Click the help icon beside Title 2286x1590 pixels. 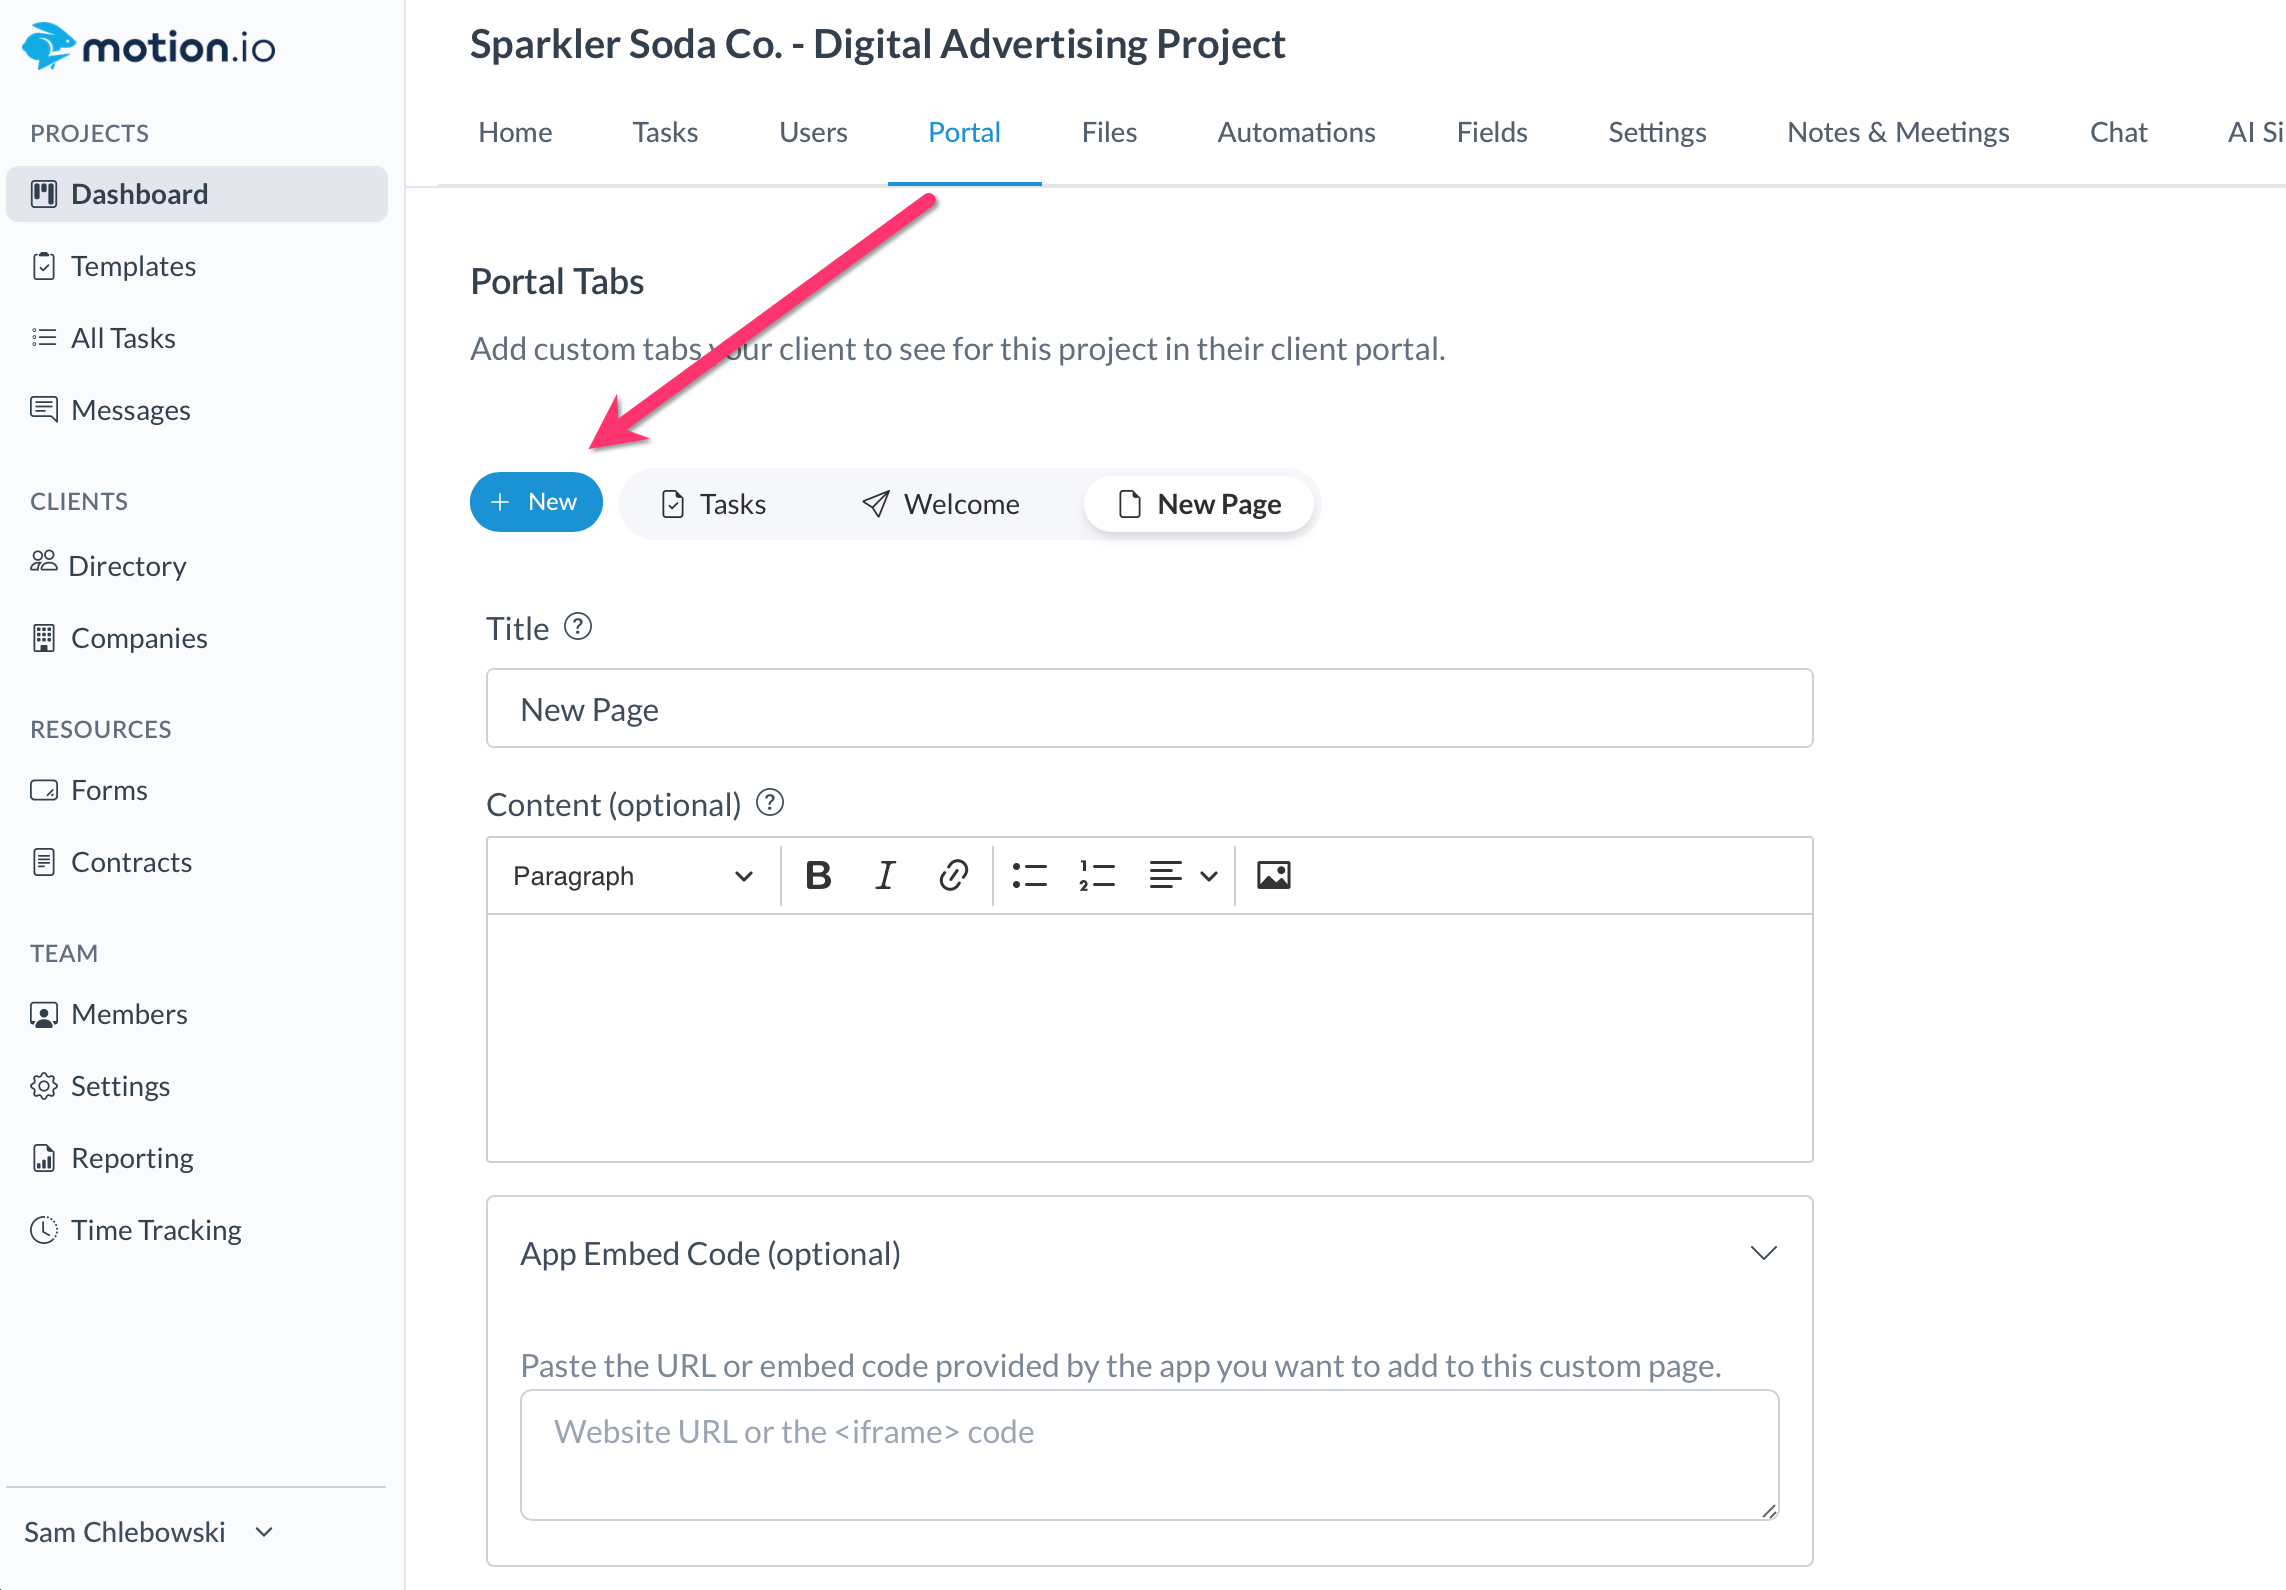click(578, 627)
